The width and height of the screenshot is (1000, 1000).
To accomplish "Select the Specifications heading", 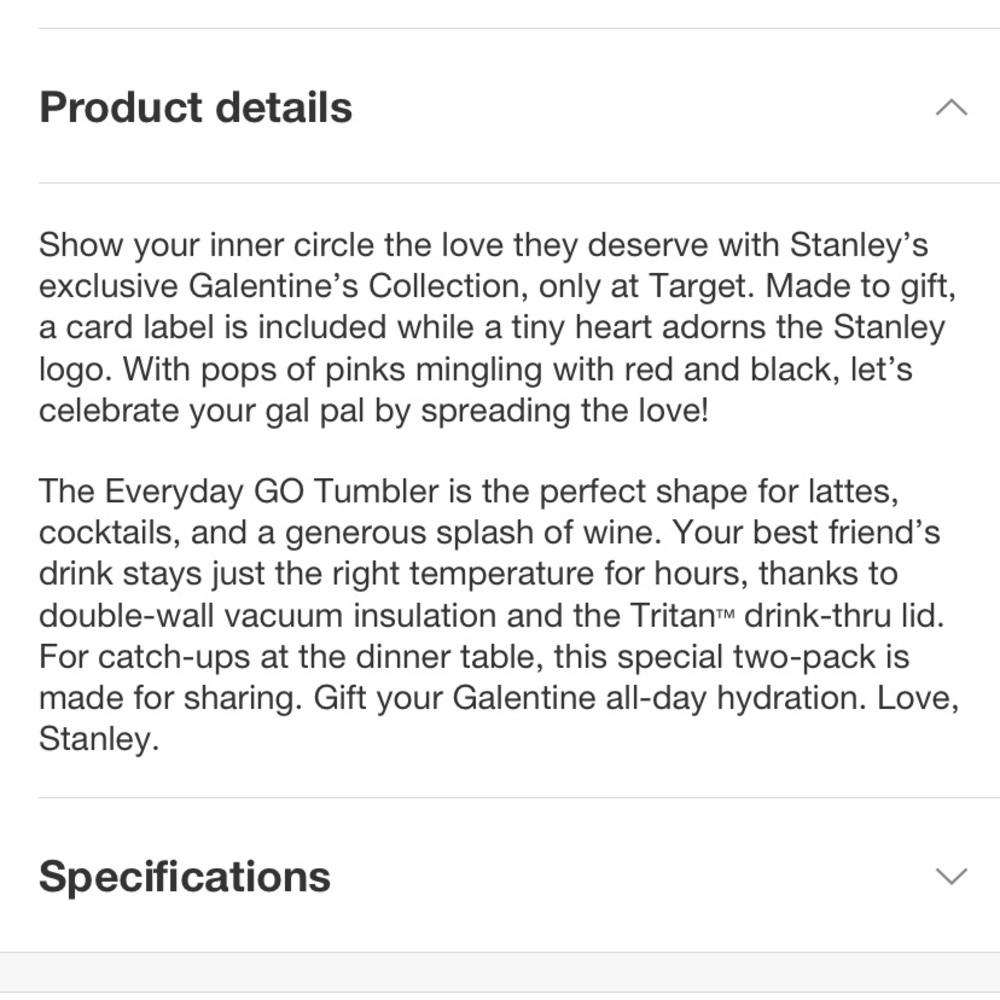I will (183, 876).
